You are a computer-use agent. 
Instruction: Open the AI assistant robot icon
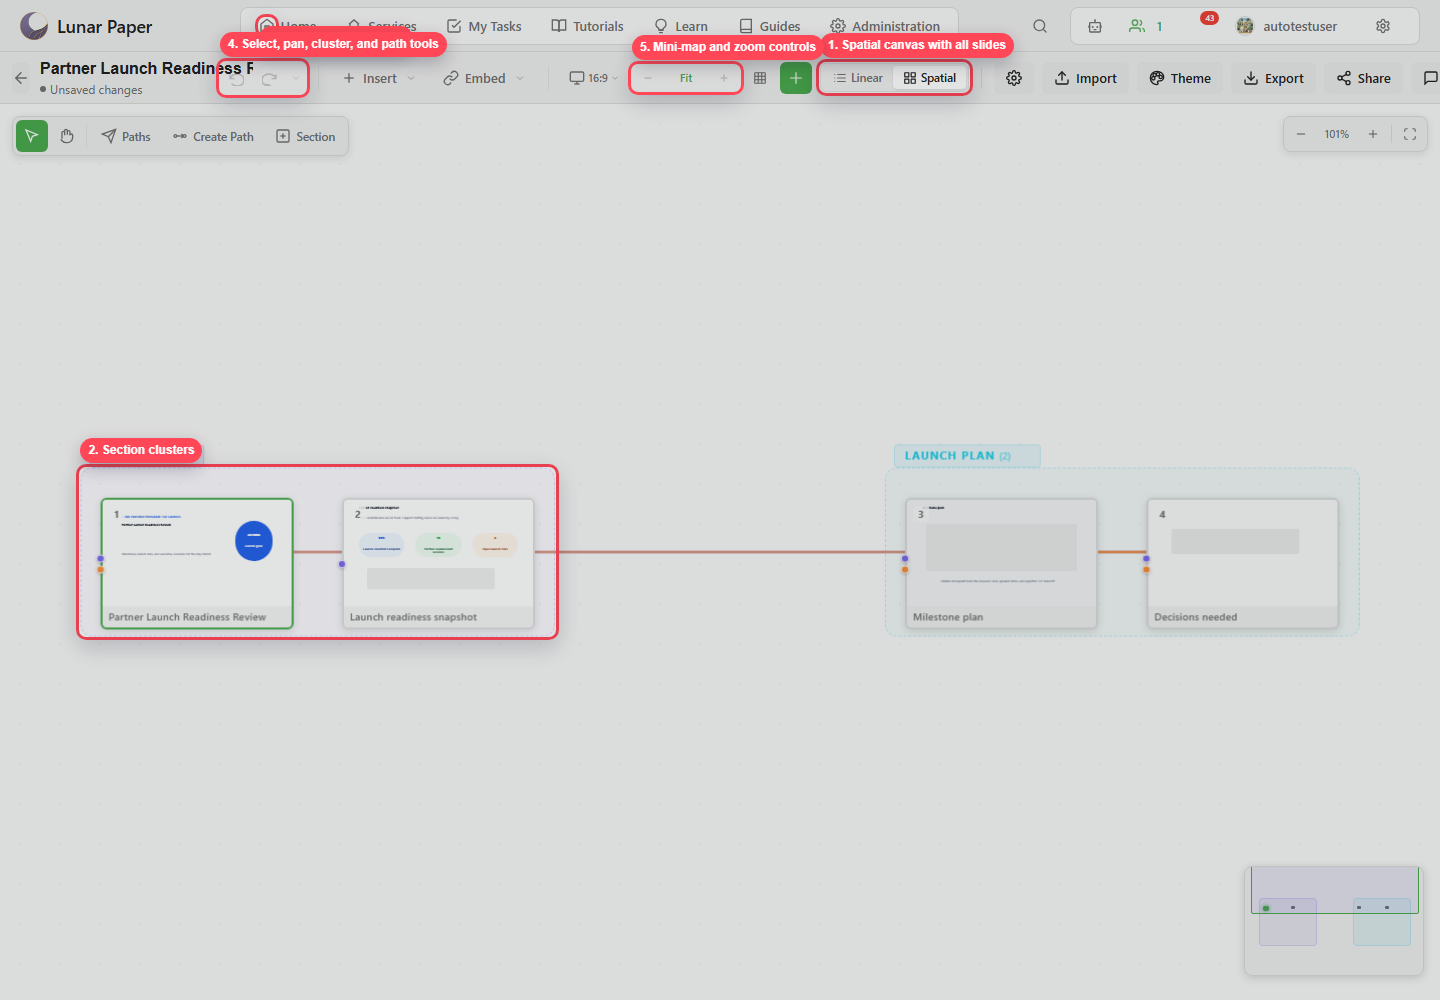(1095, 26)
